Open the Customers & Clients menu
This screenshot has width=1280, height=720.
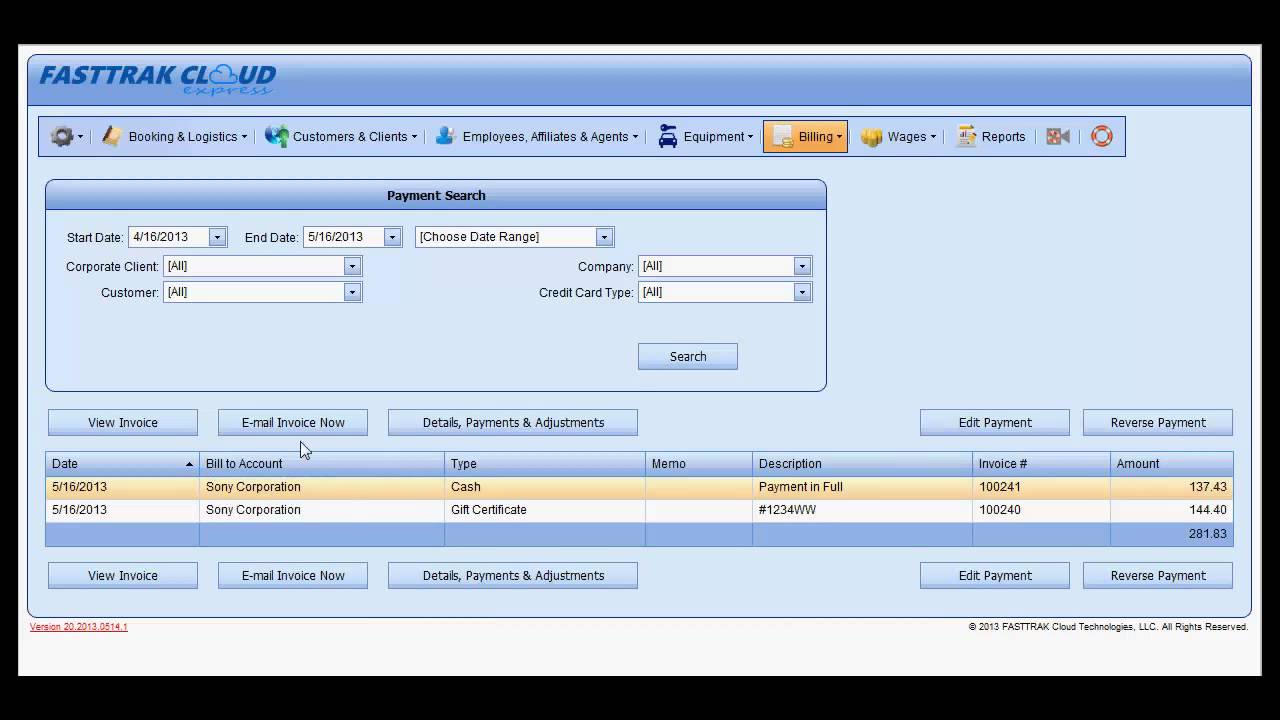341,137
